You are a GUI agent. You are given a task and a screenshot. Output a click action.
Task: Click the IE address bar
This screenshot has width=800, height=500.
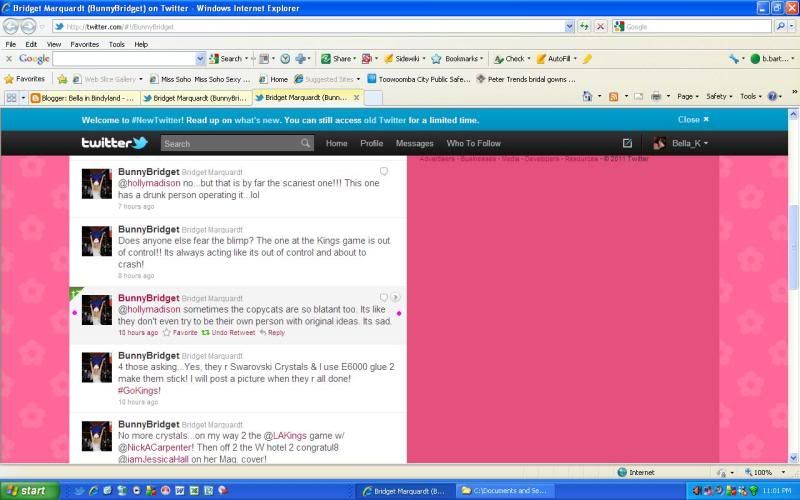[x=309, y=27]
